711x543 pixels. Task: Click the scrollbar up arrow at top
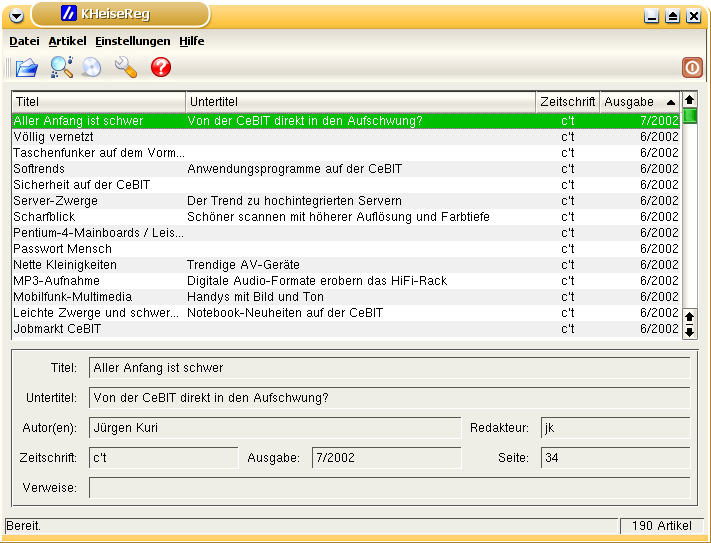coord(690,100)
